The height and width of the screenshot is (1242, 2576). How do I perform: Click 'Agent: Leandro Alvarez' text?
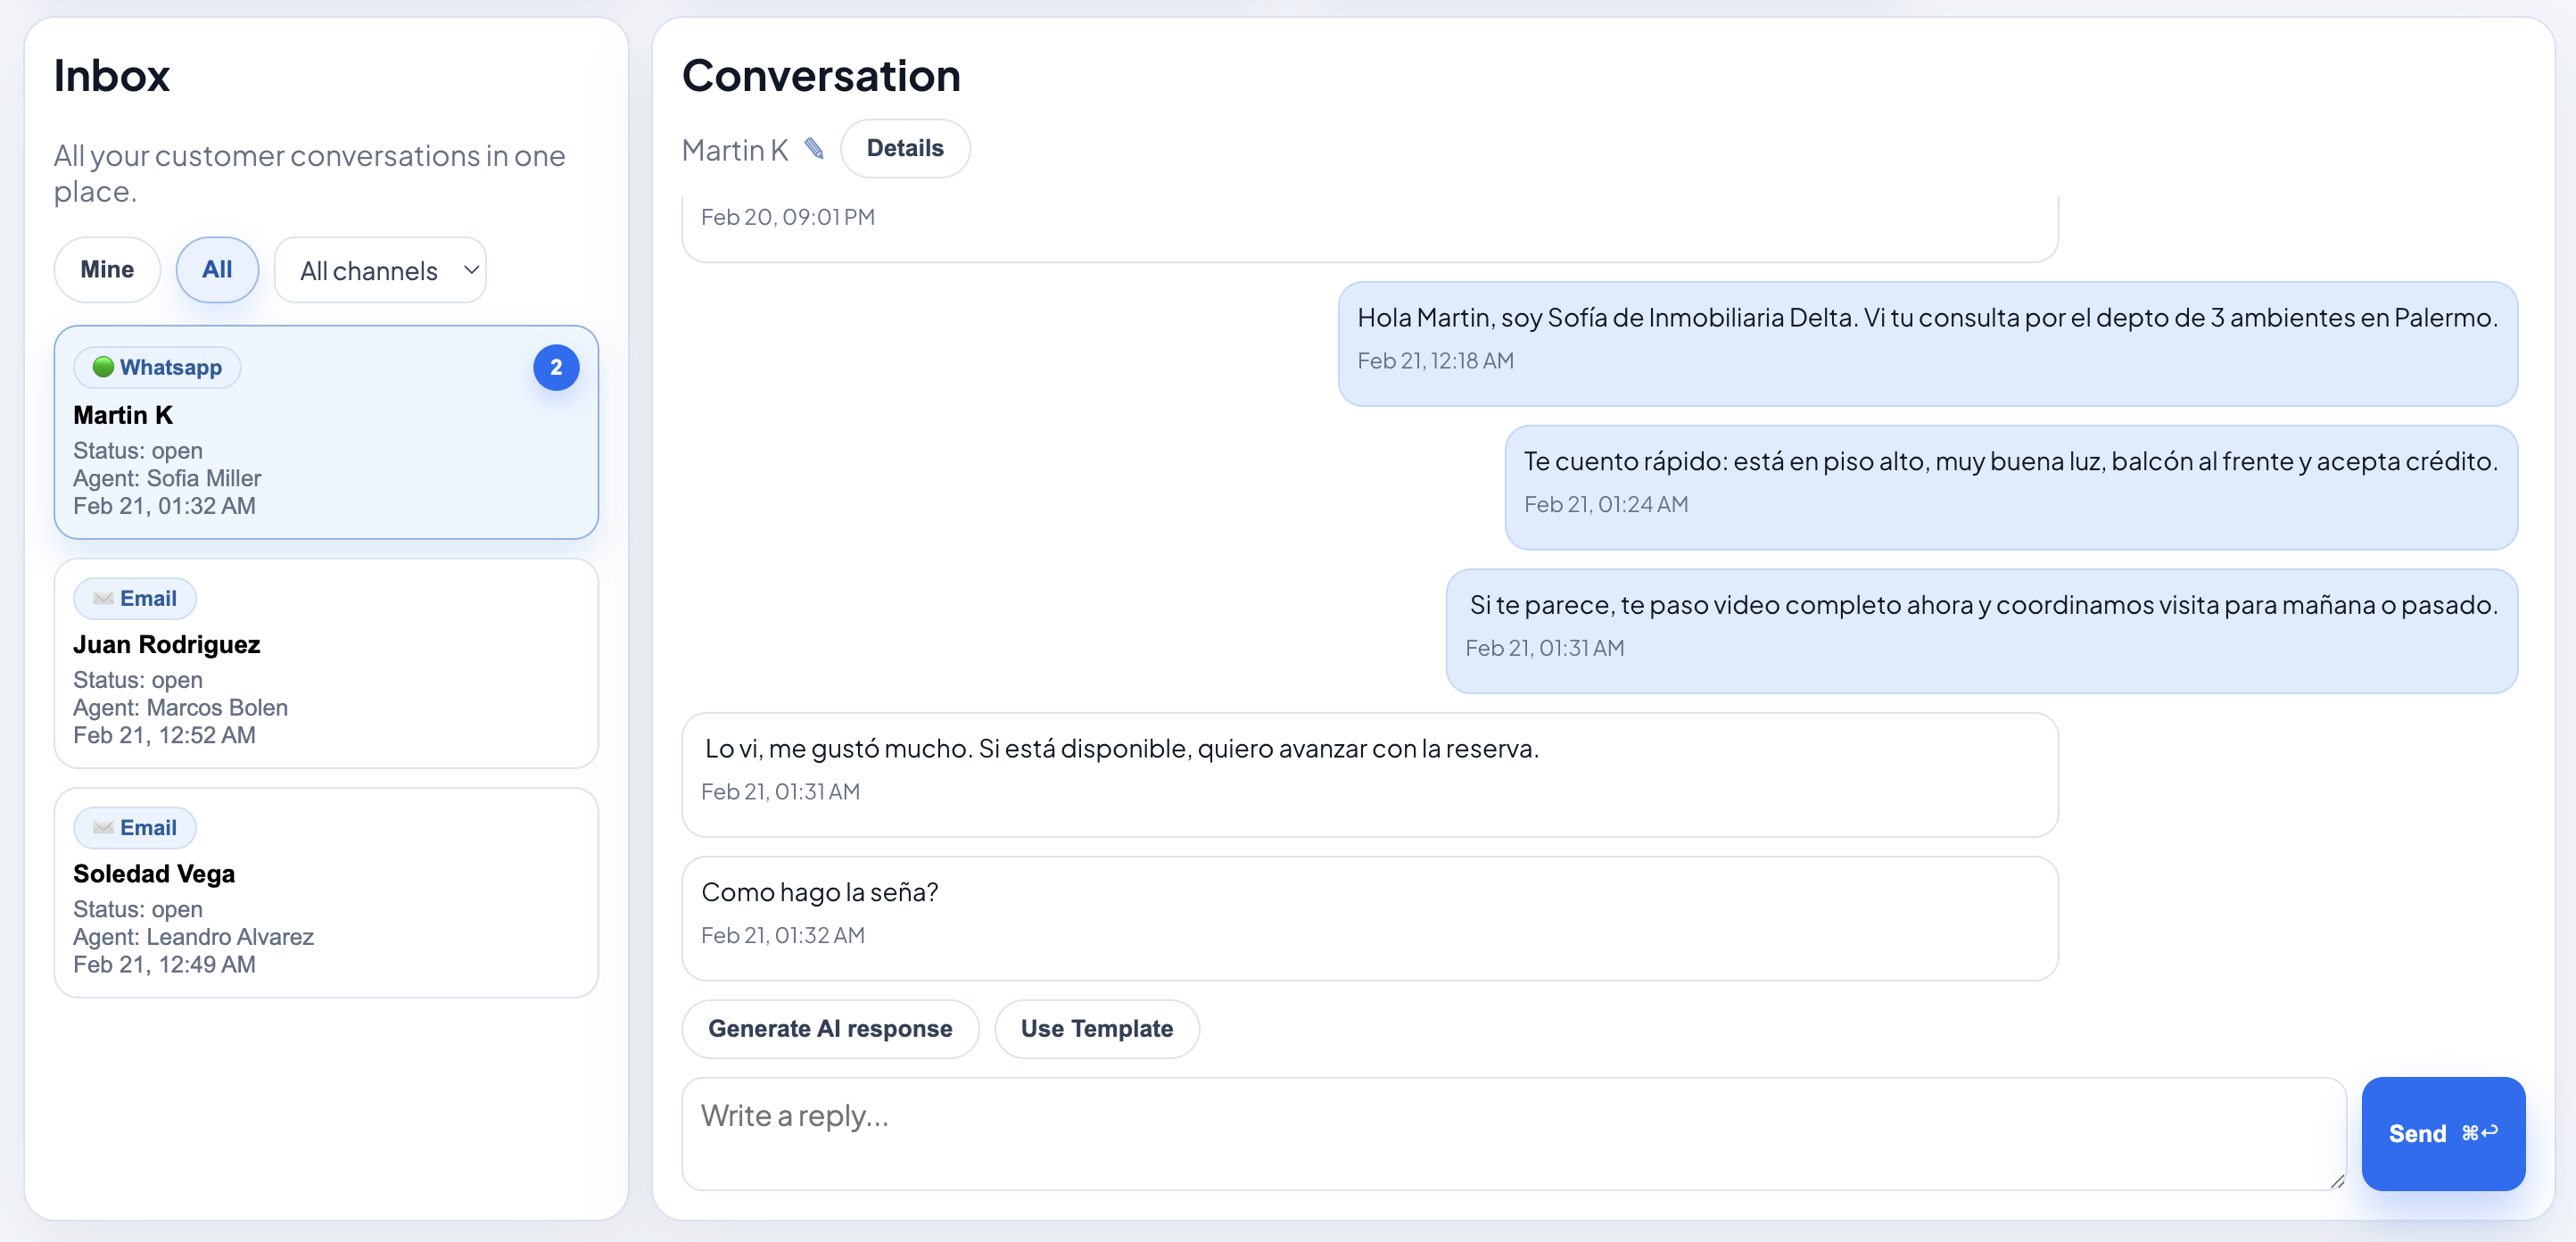[193, 936]
